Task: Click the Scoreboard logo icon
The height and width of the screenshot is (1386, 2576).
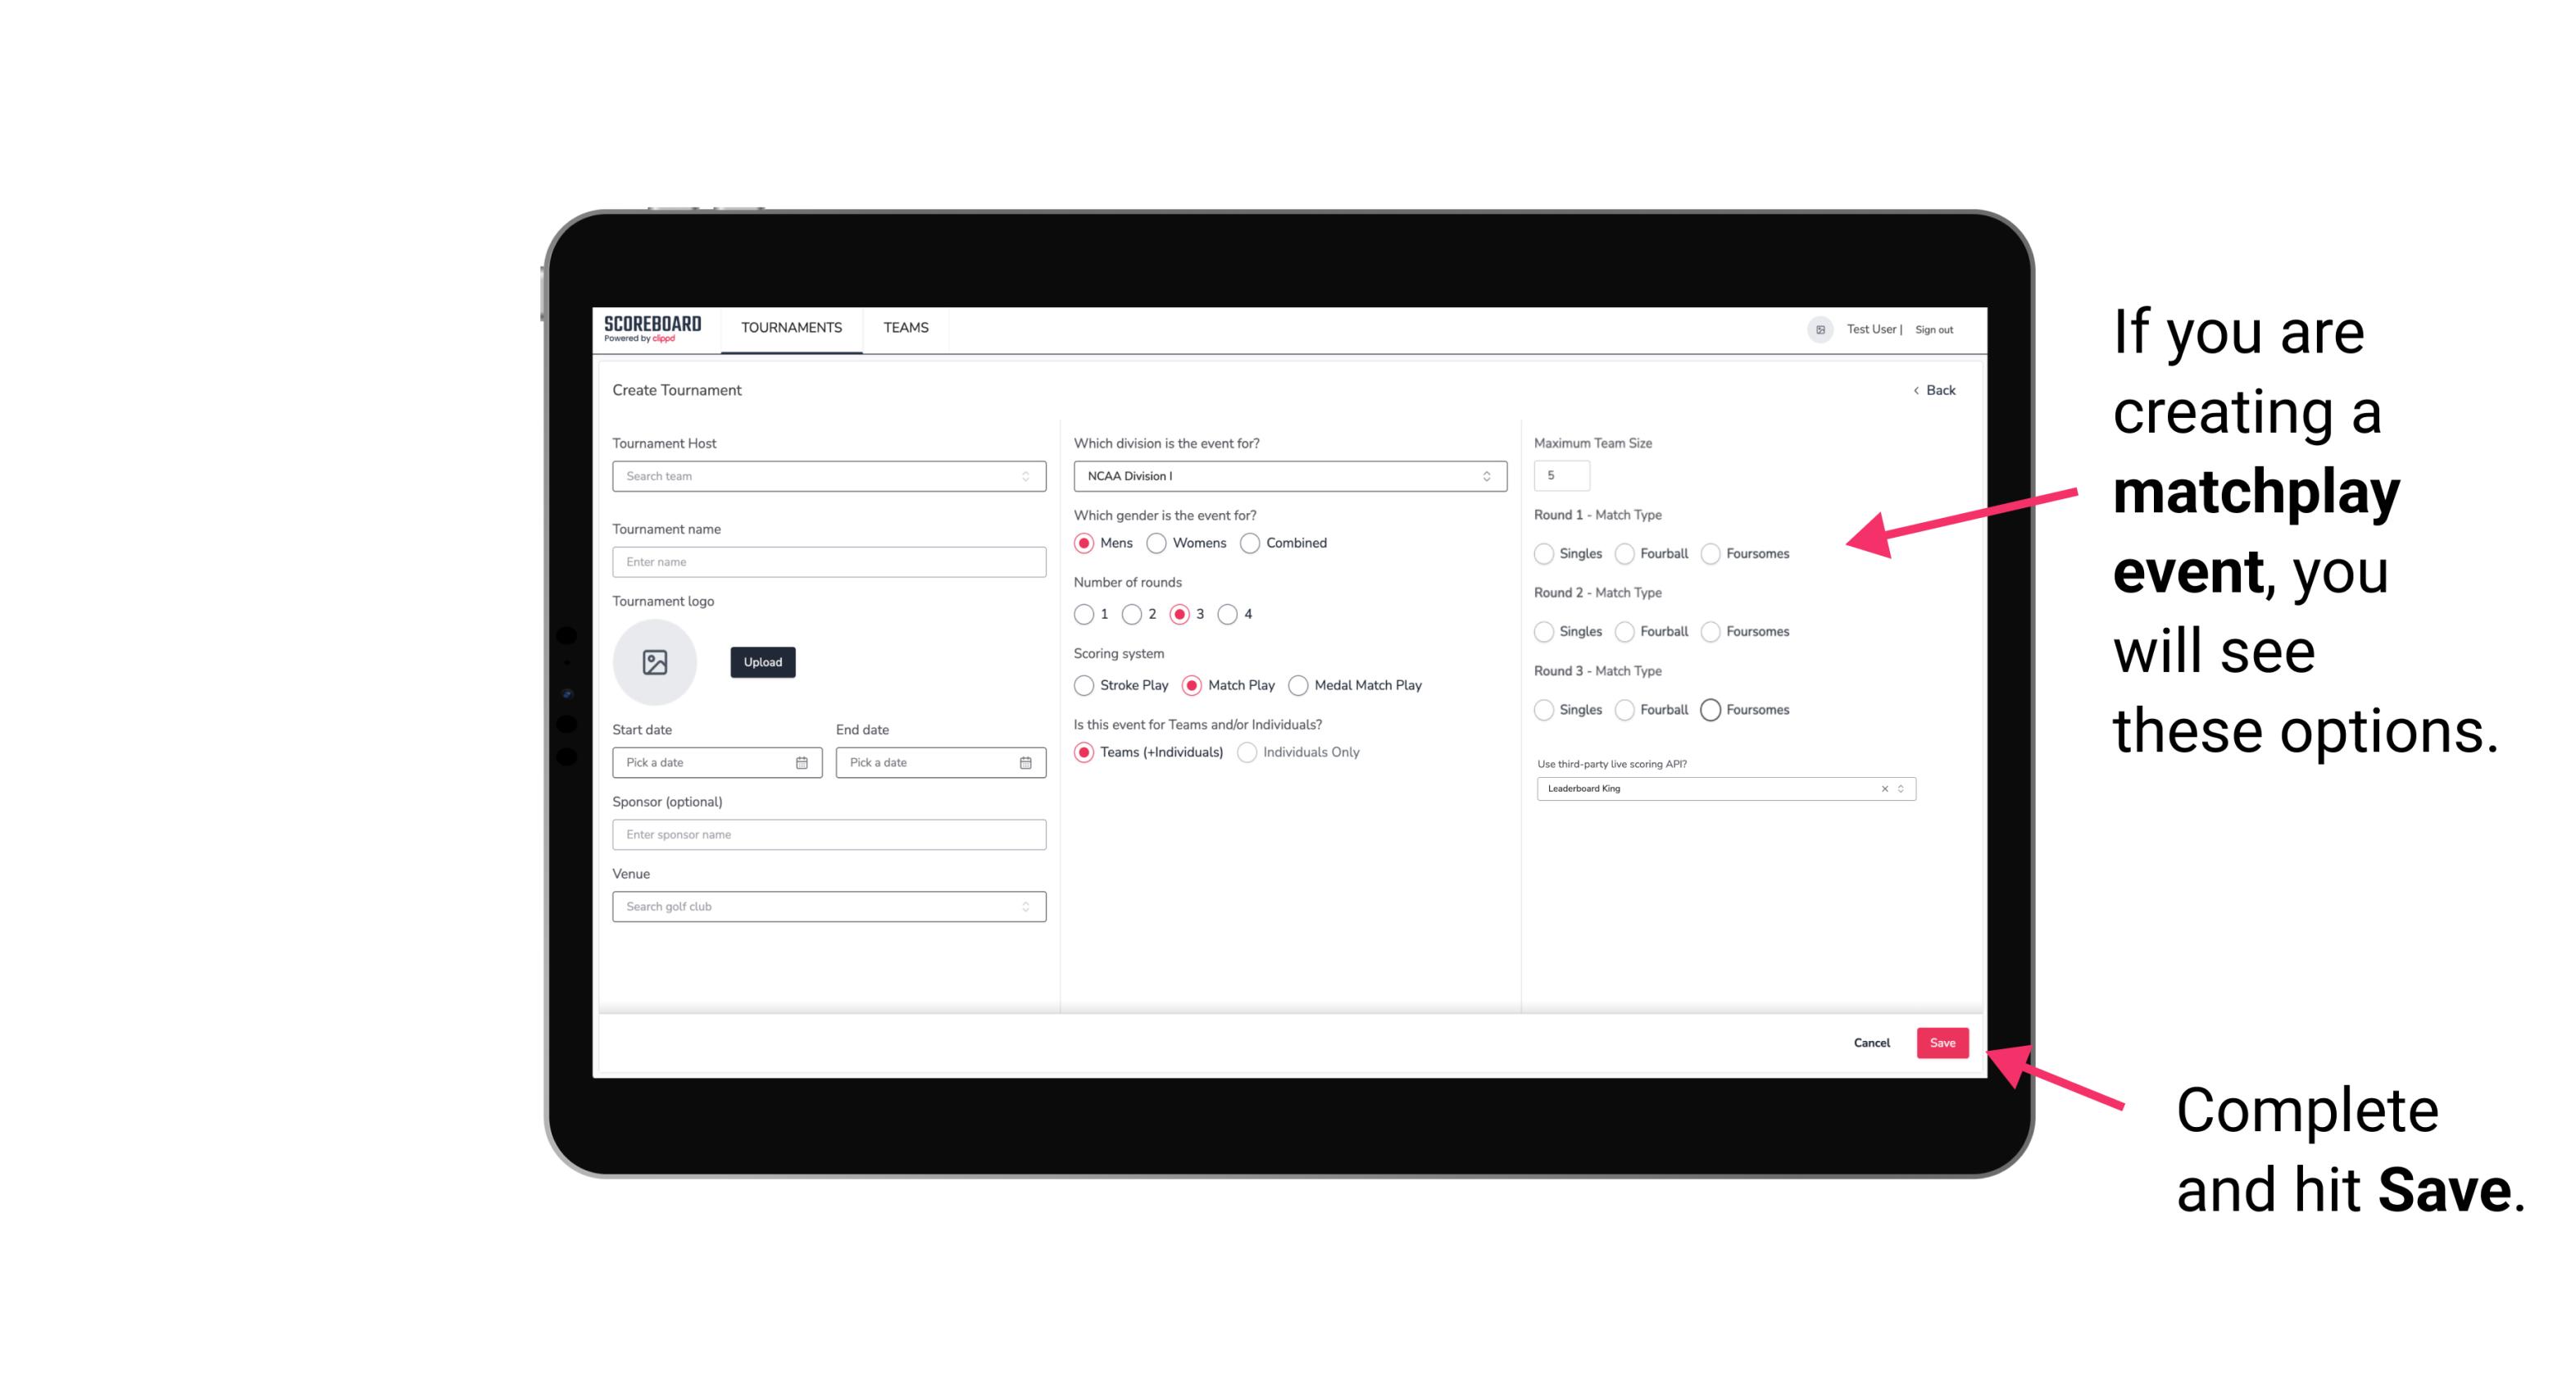Action: pos(653,328)
